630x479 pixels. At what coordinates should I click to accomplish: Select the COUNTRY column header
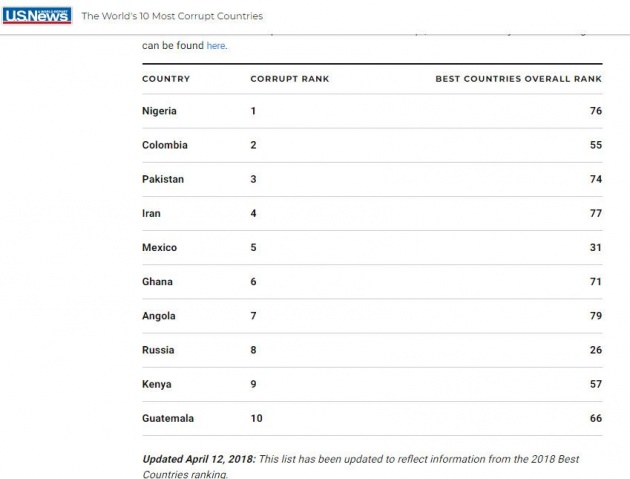click(166, 79)
